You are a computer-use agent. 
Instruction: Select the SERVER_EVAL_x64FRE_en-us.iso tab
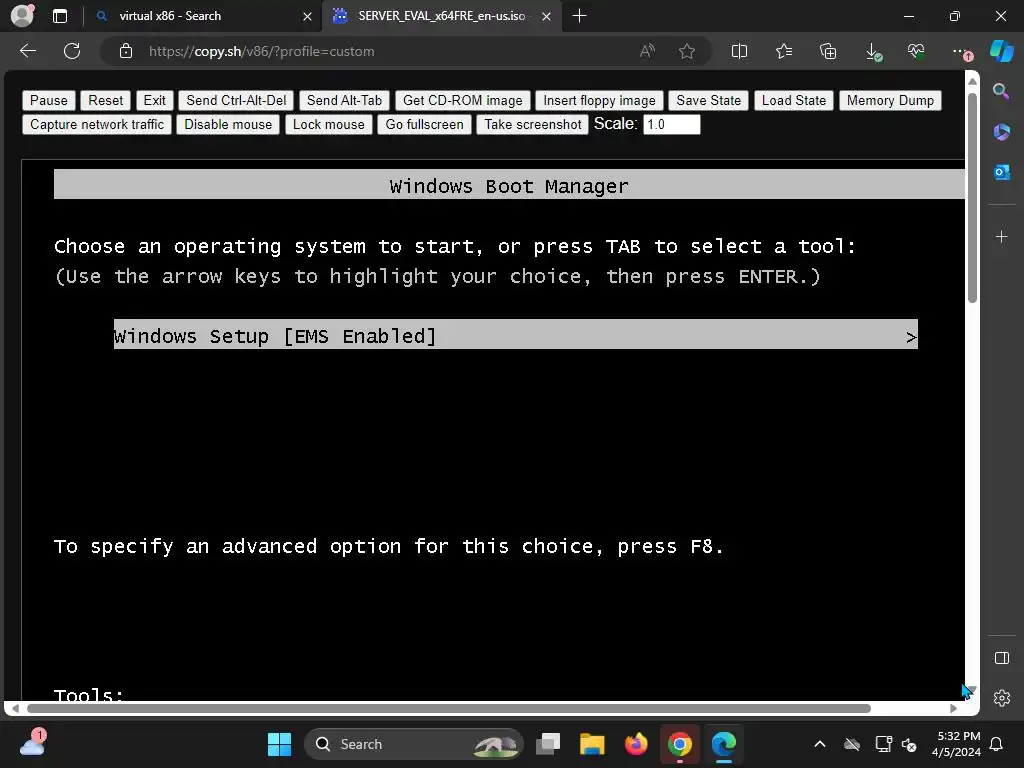click(441, 16)
